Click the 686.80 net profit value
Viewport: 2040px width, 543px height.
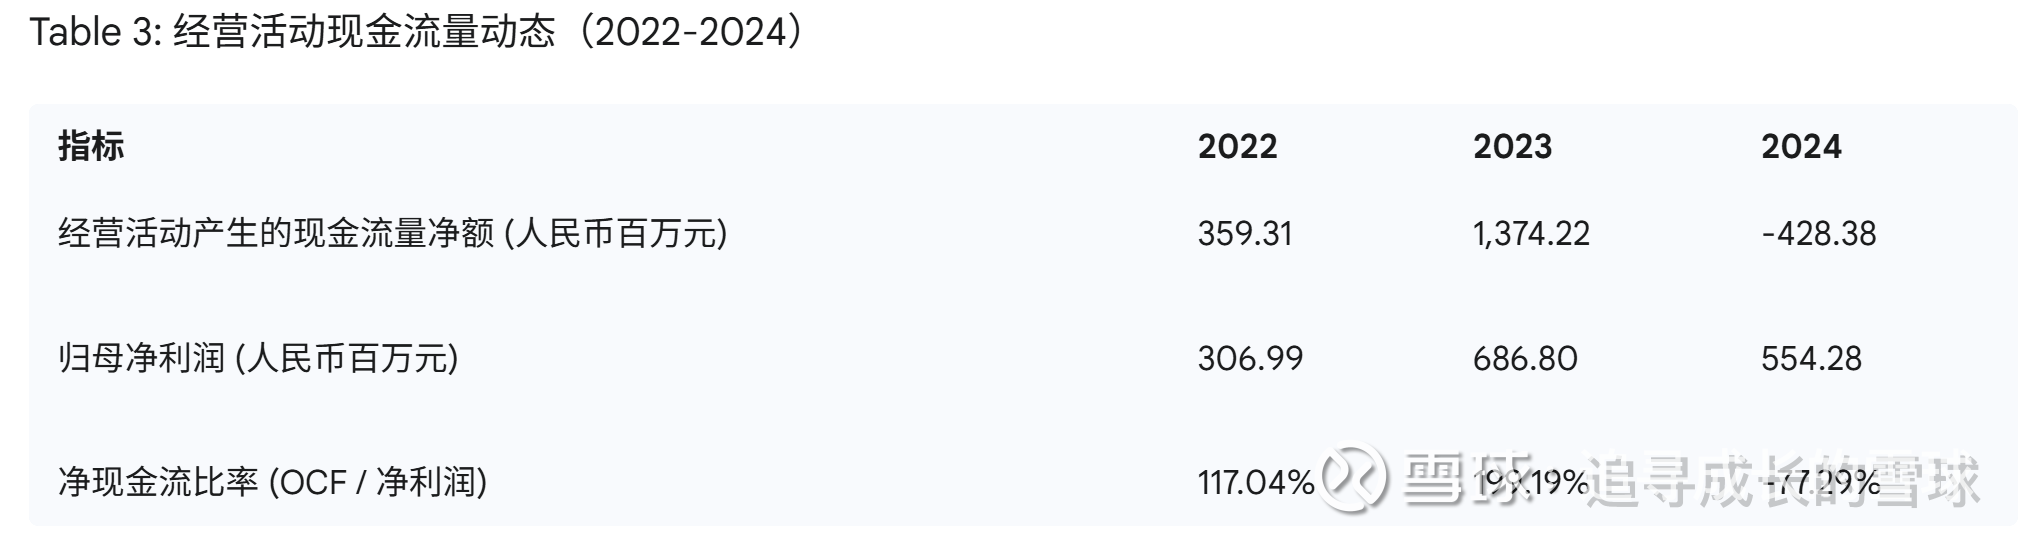click(x=1525, y=357)
